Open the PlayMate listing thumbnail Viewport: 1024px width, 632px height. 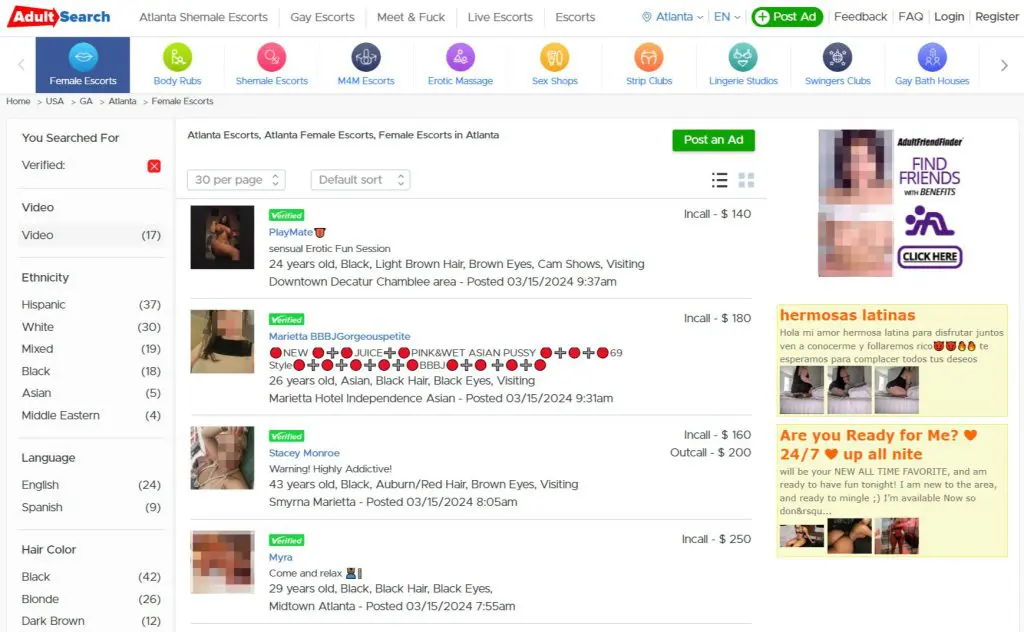(222, 237)
